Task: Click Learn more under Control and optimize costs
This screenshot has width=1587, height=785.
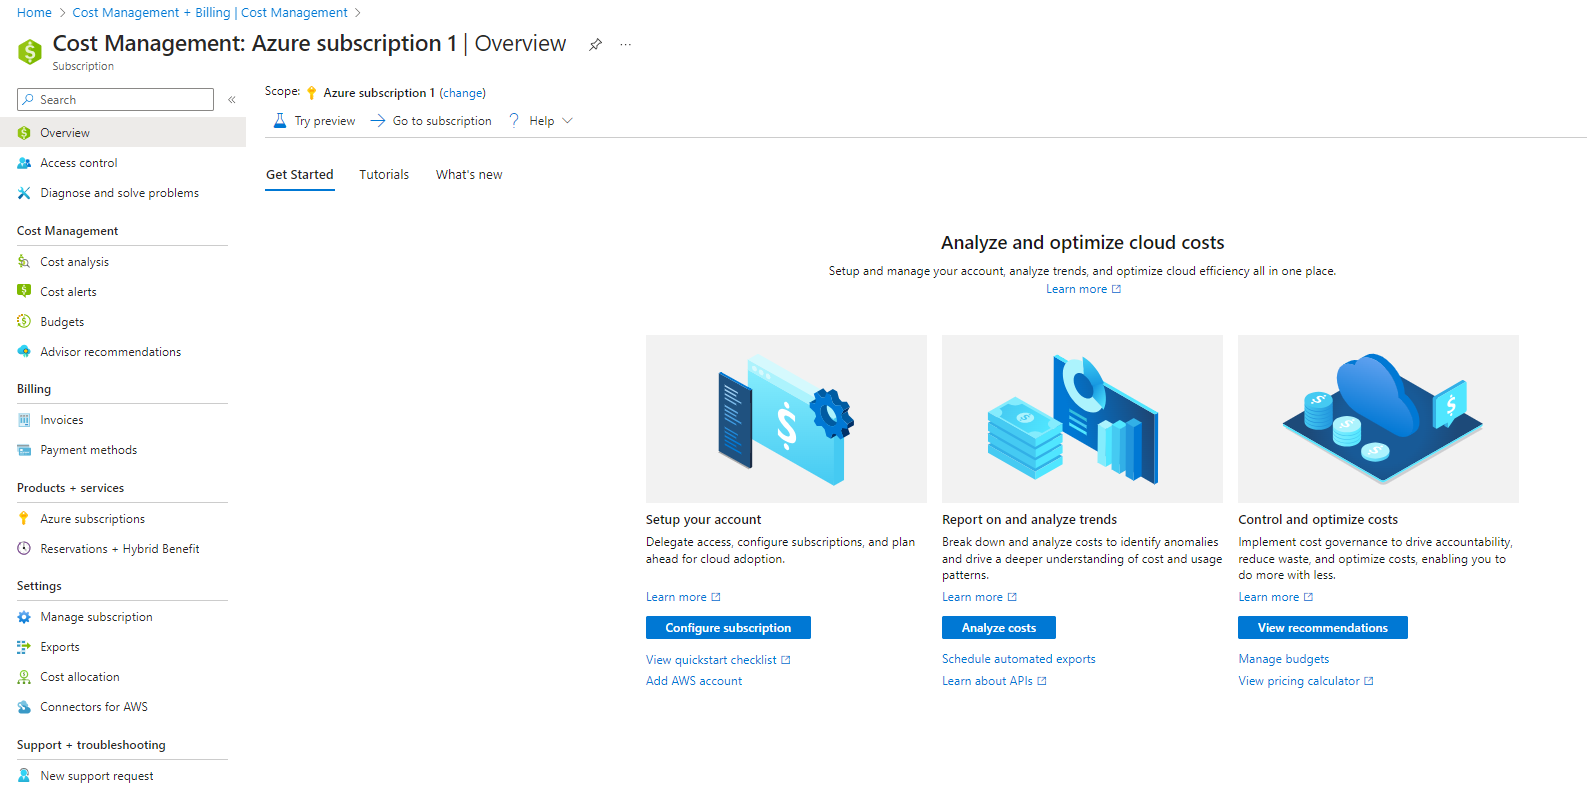Action: [1275, 597]
